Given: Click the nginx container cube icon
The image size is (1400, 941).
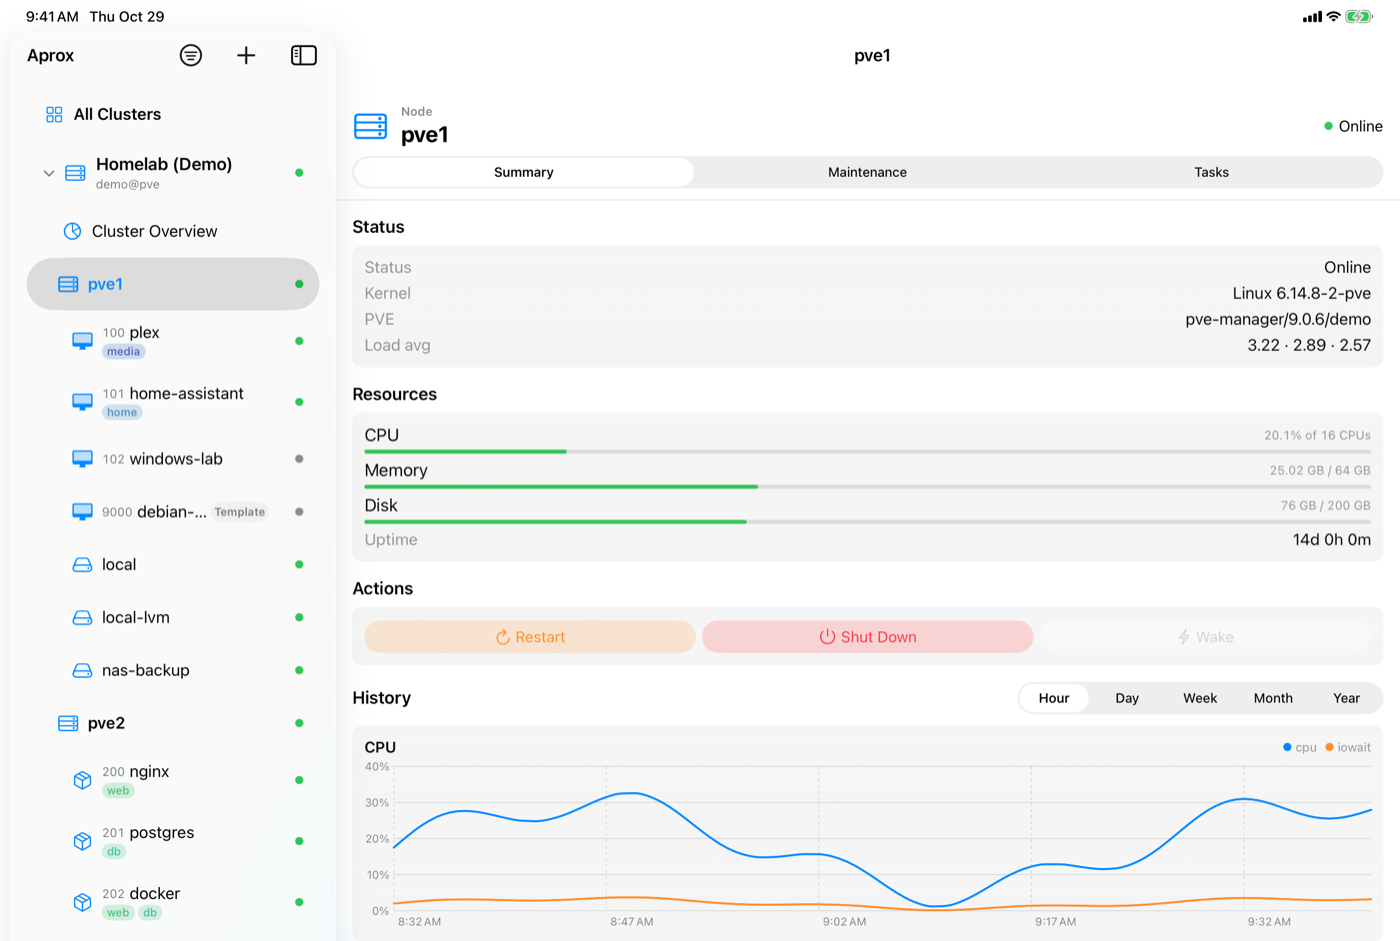Looking at the screenshot, I should [83, 780].
